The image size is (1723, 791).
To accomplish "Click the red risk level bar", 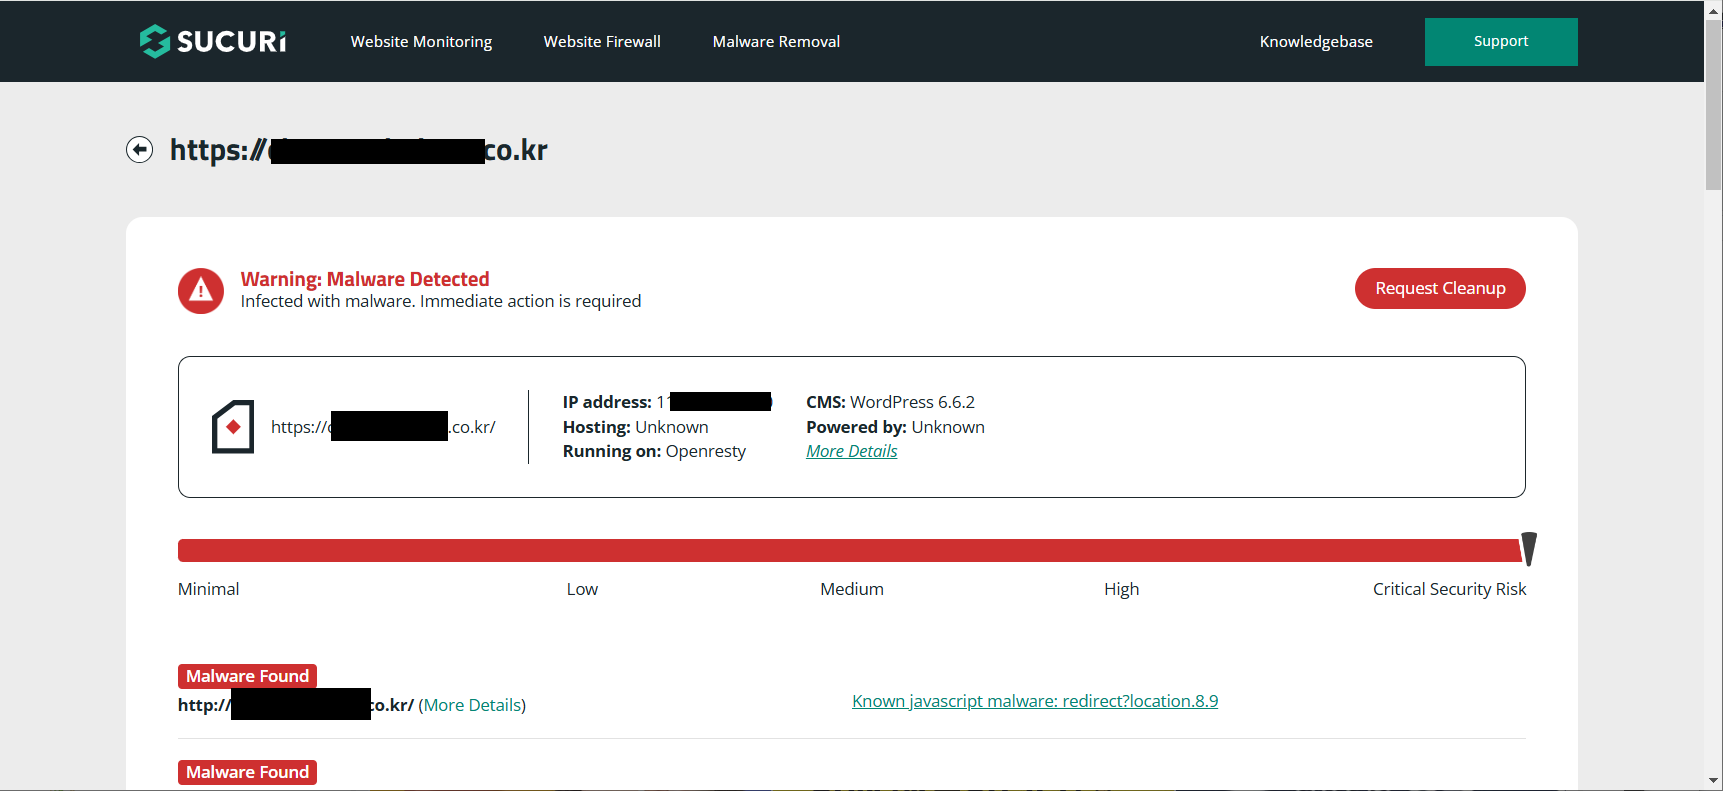I will click(849, 550).
